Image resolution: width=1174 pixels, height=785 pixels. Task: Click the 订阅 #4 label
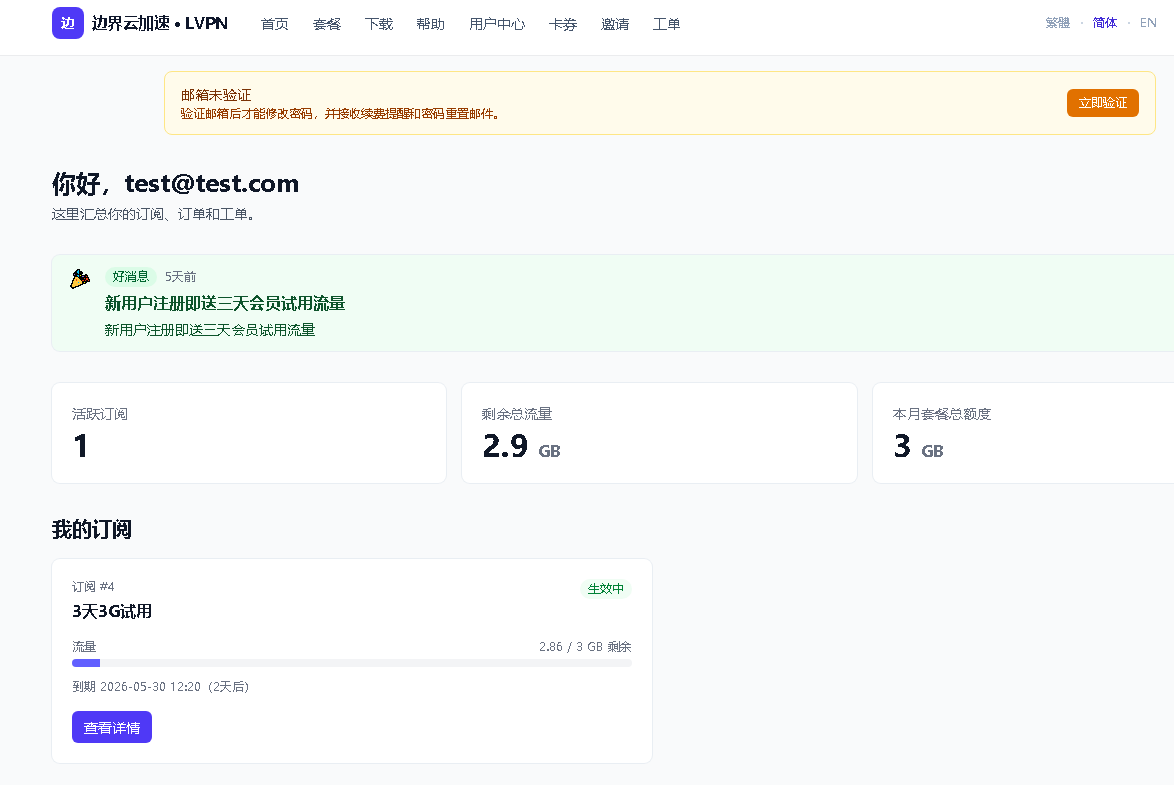[93, 587]
